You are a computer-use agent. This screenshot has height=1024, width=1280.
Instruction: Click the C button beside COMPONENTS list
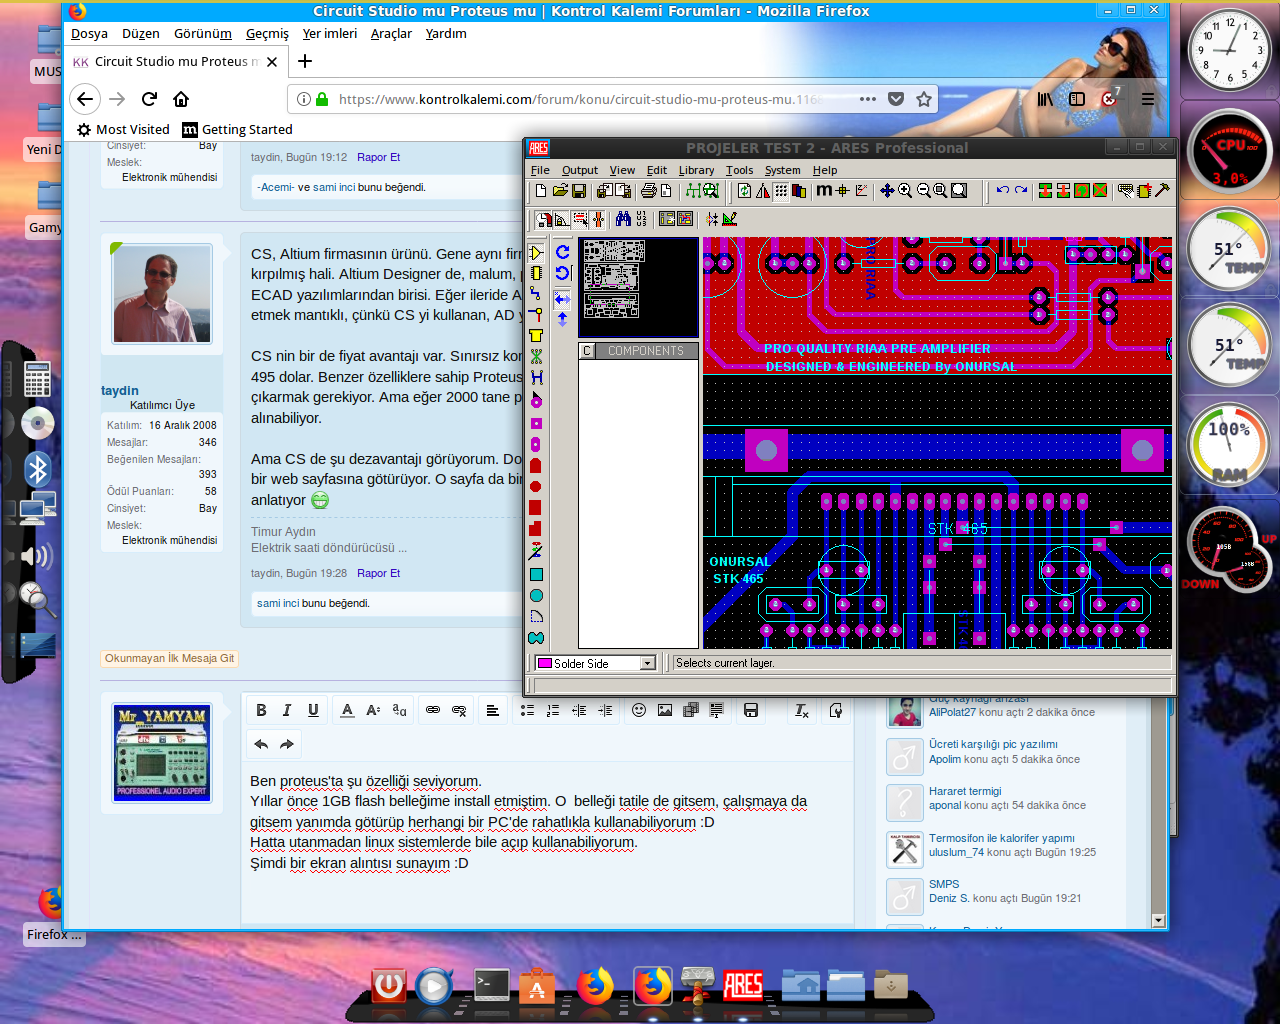click(x=587, y=351)
